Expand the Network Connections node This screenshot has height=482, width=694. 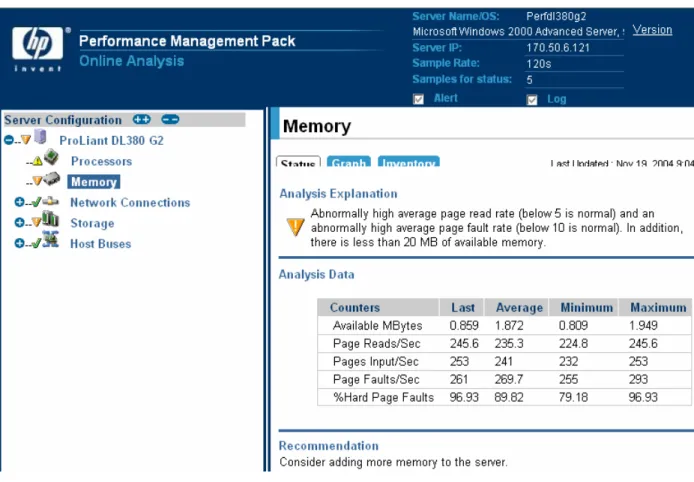(x=19, y=202)
